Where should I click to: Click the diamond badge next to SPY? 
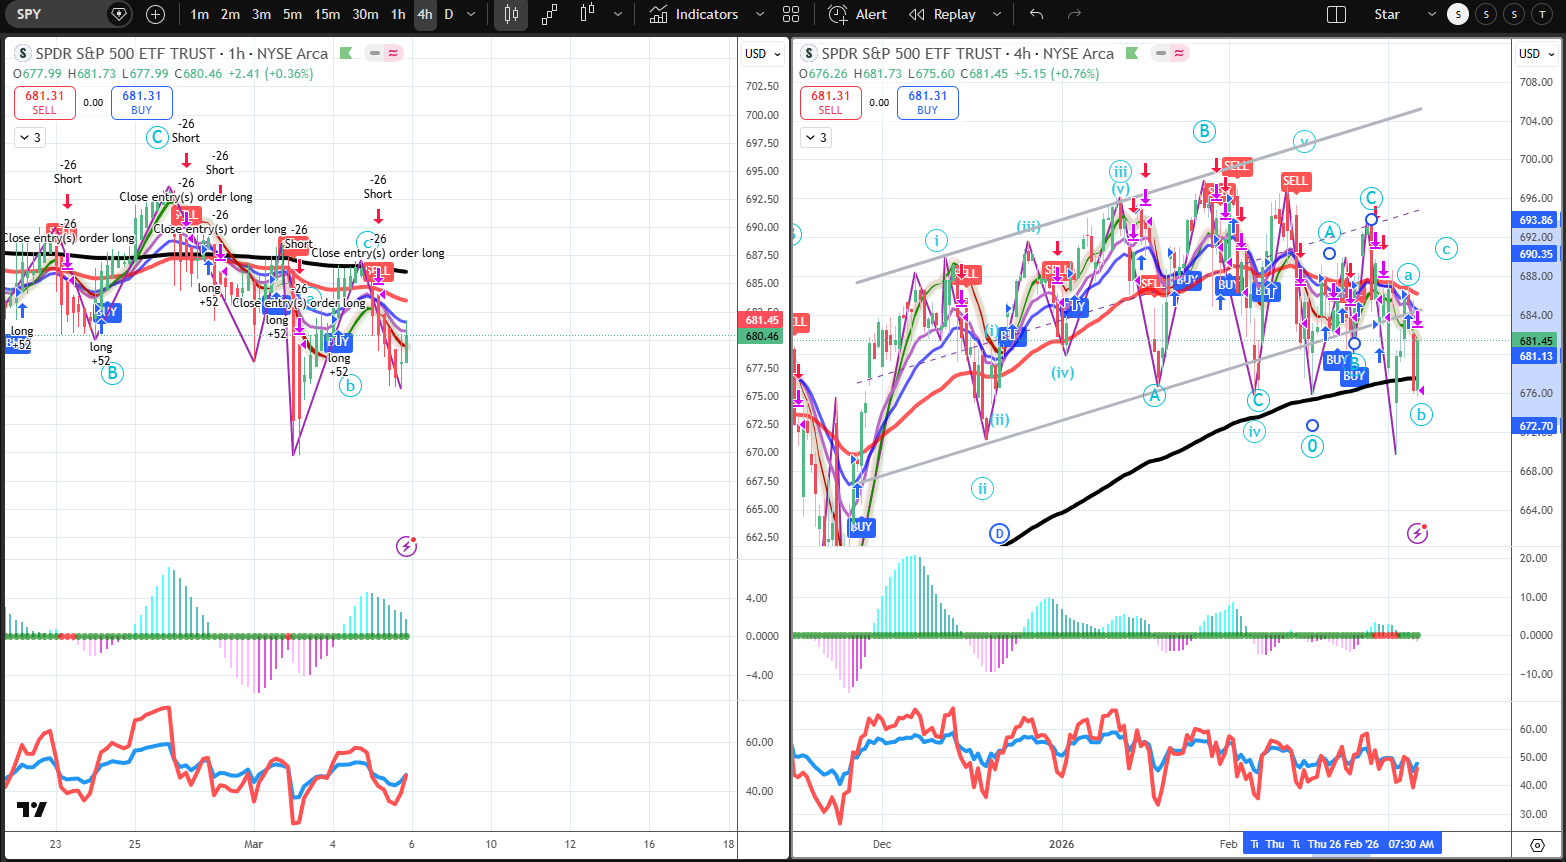click(x=120, y=14)
